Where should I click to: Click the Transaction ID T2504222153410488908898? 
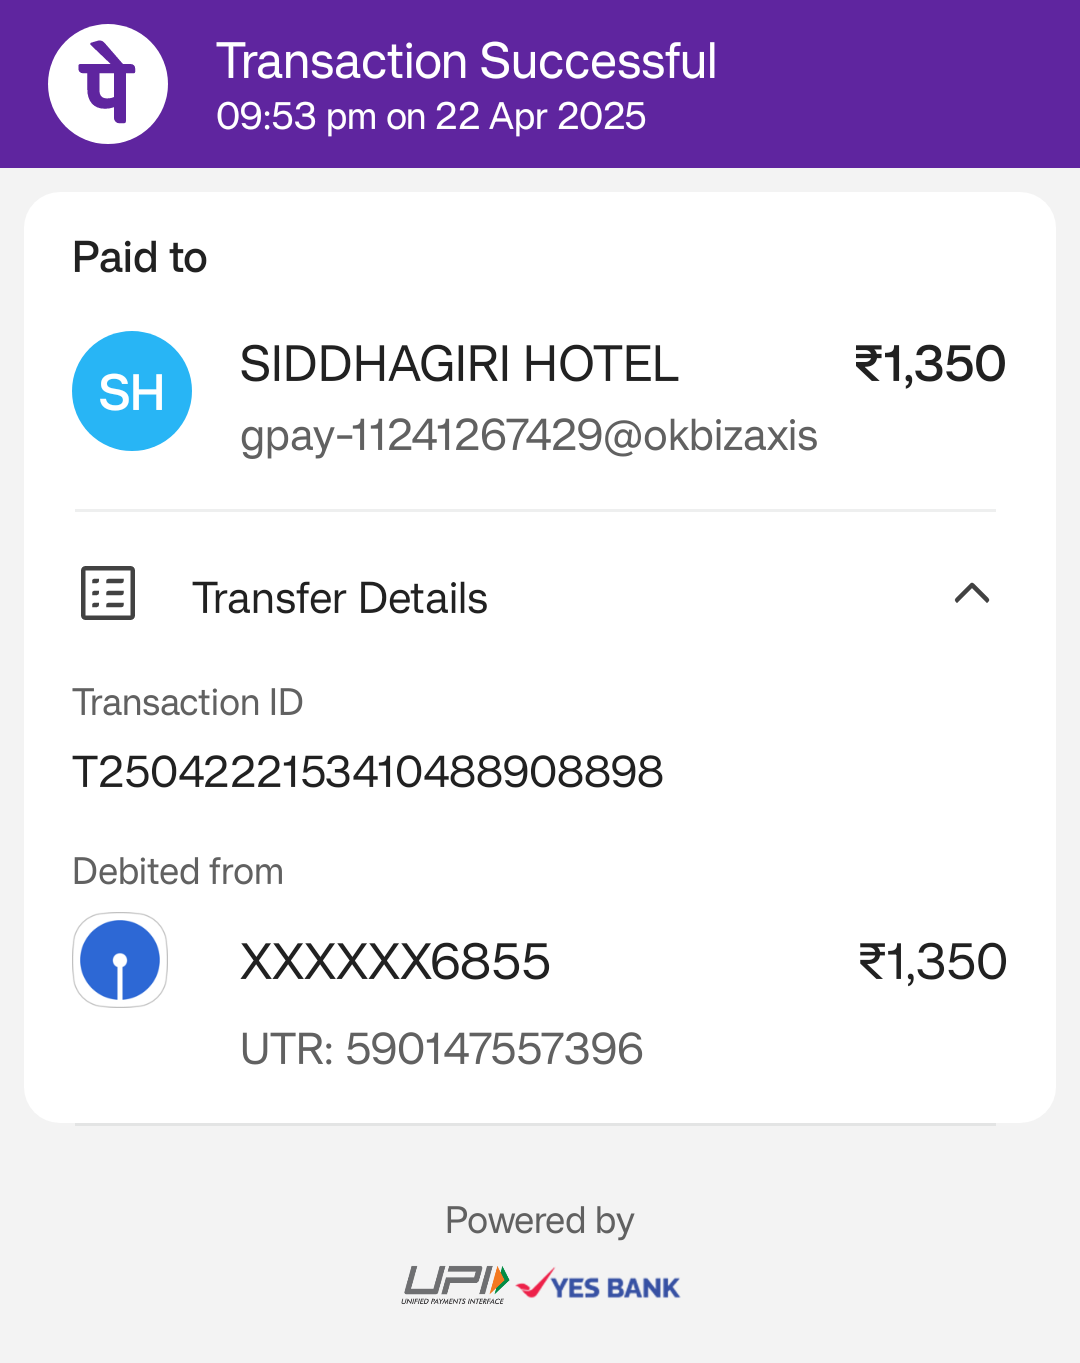point(368,772)
